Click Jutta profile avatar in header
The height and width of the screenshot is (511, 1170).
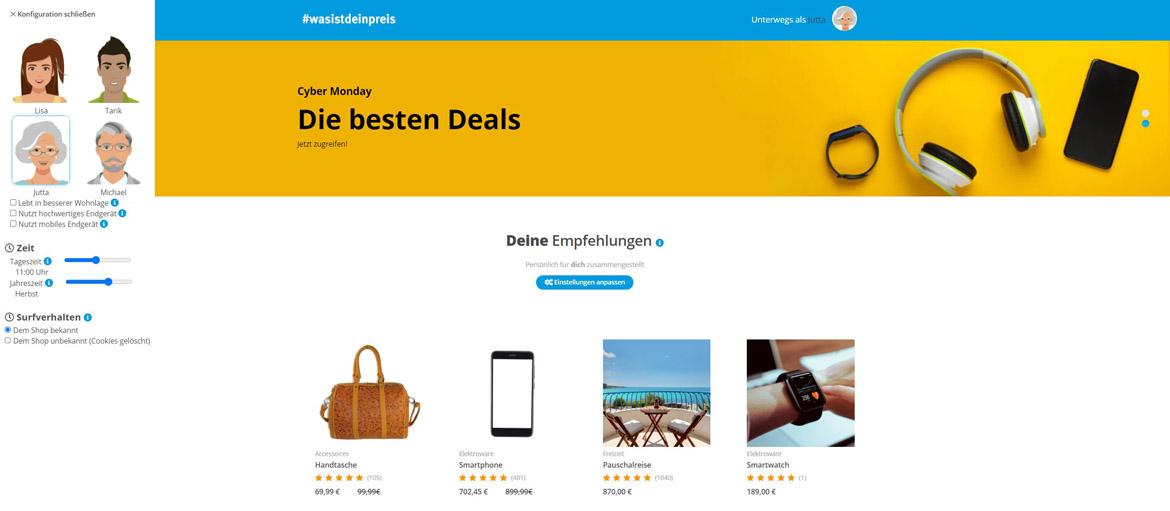tap(845, 19)
